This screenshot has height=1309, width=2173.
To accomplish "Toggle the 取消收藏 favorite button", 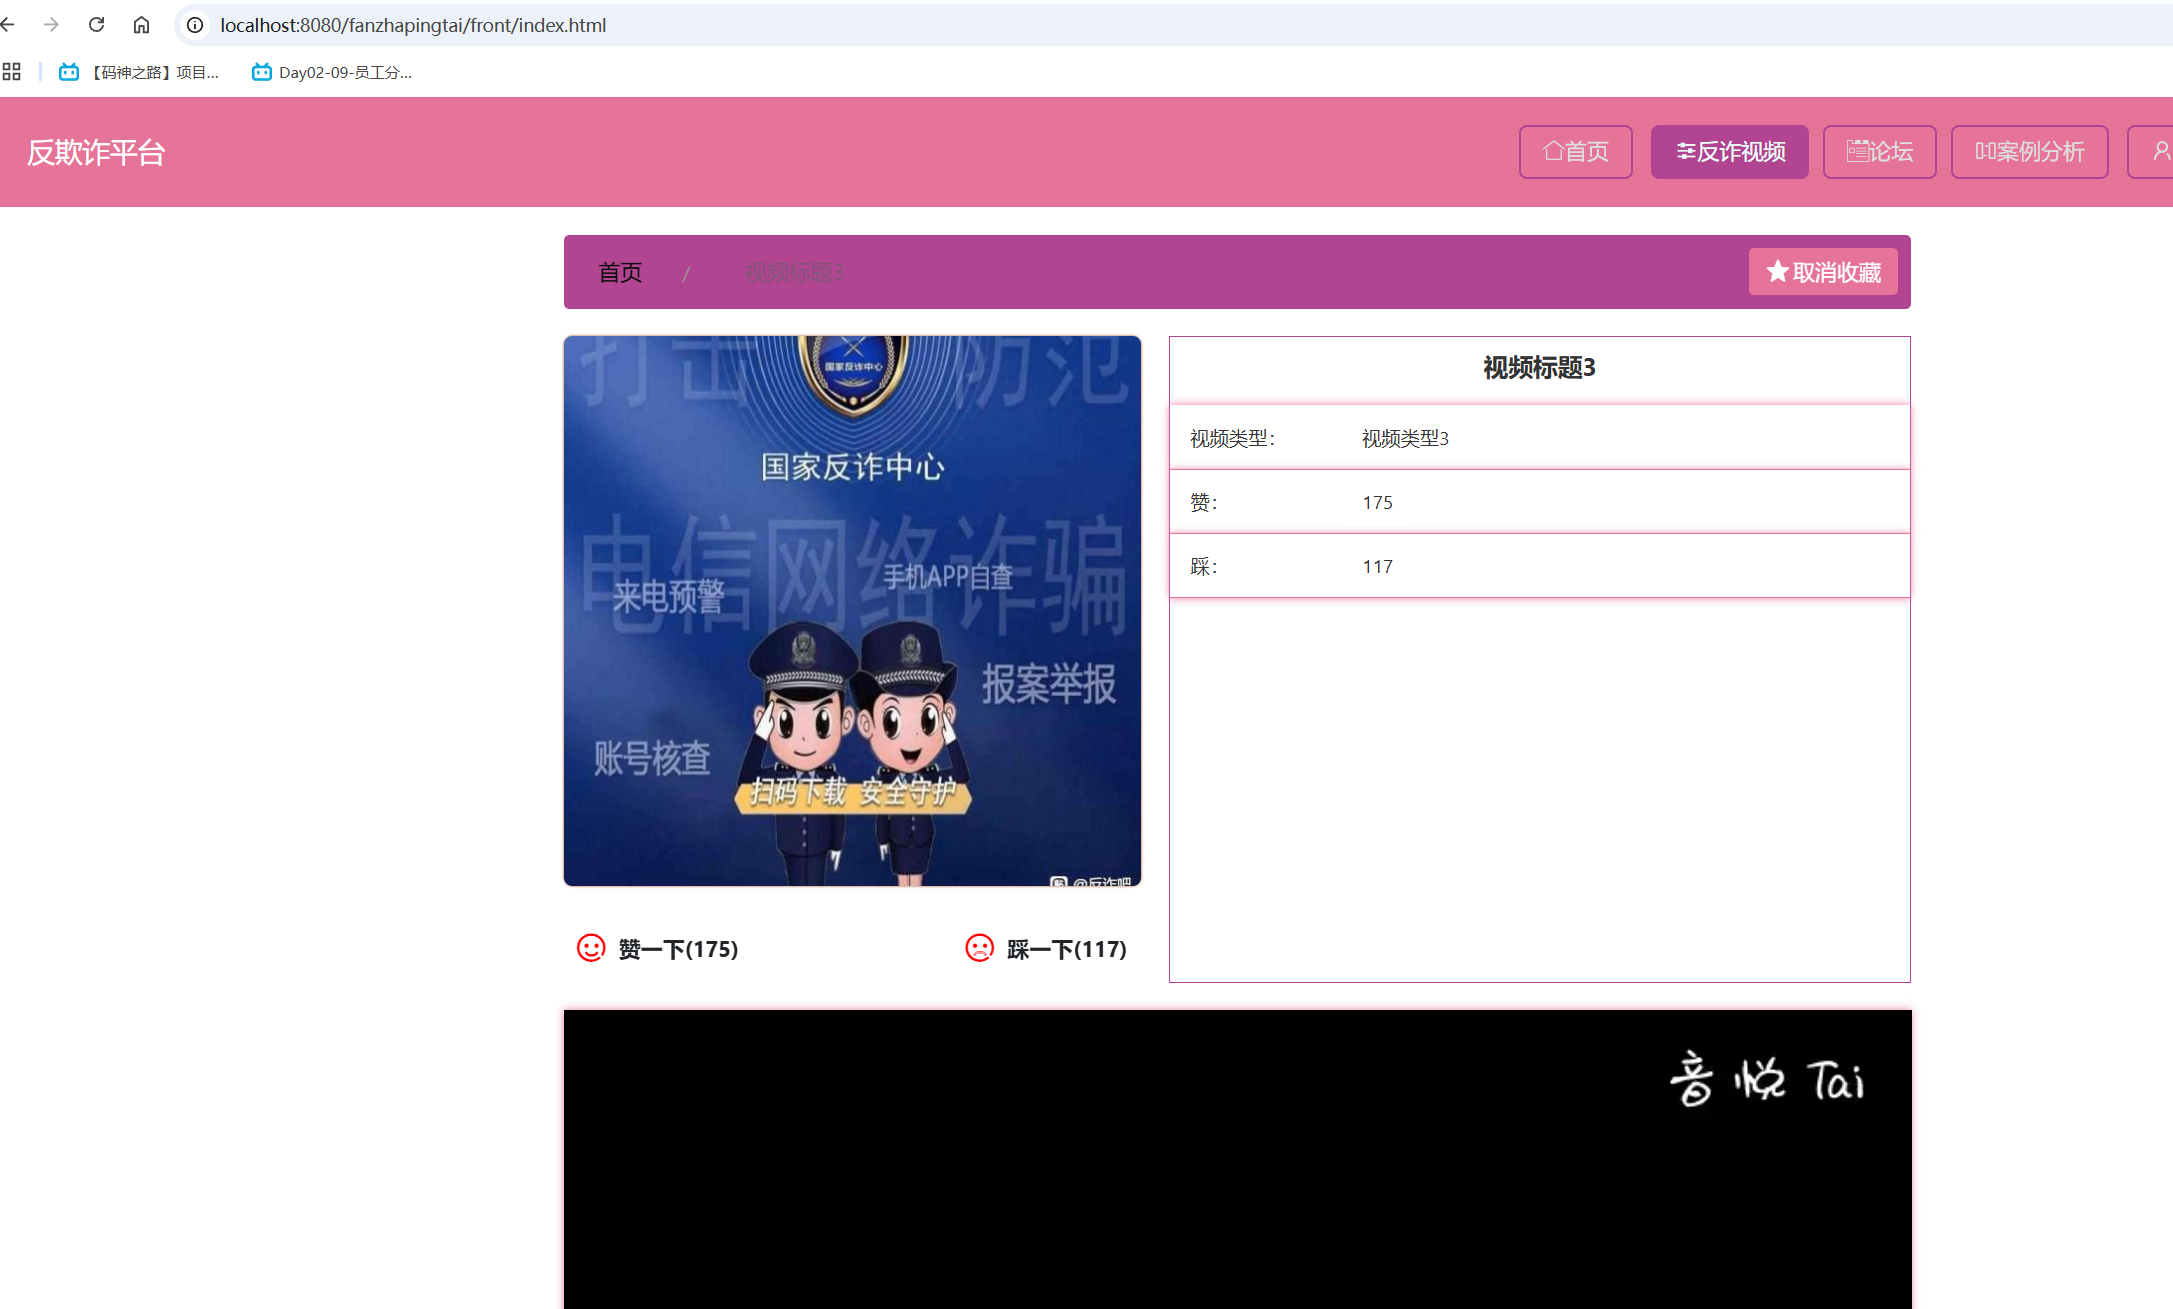I will (1822, 272).
